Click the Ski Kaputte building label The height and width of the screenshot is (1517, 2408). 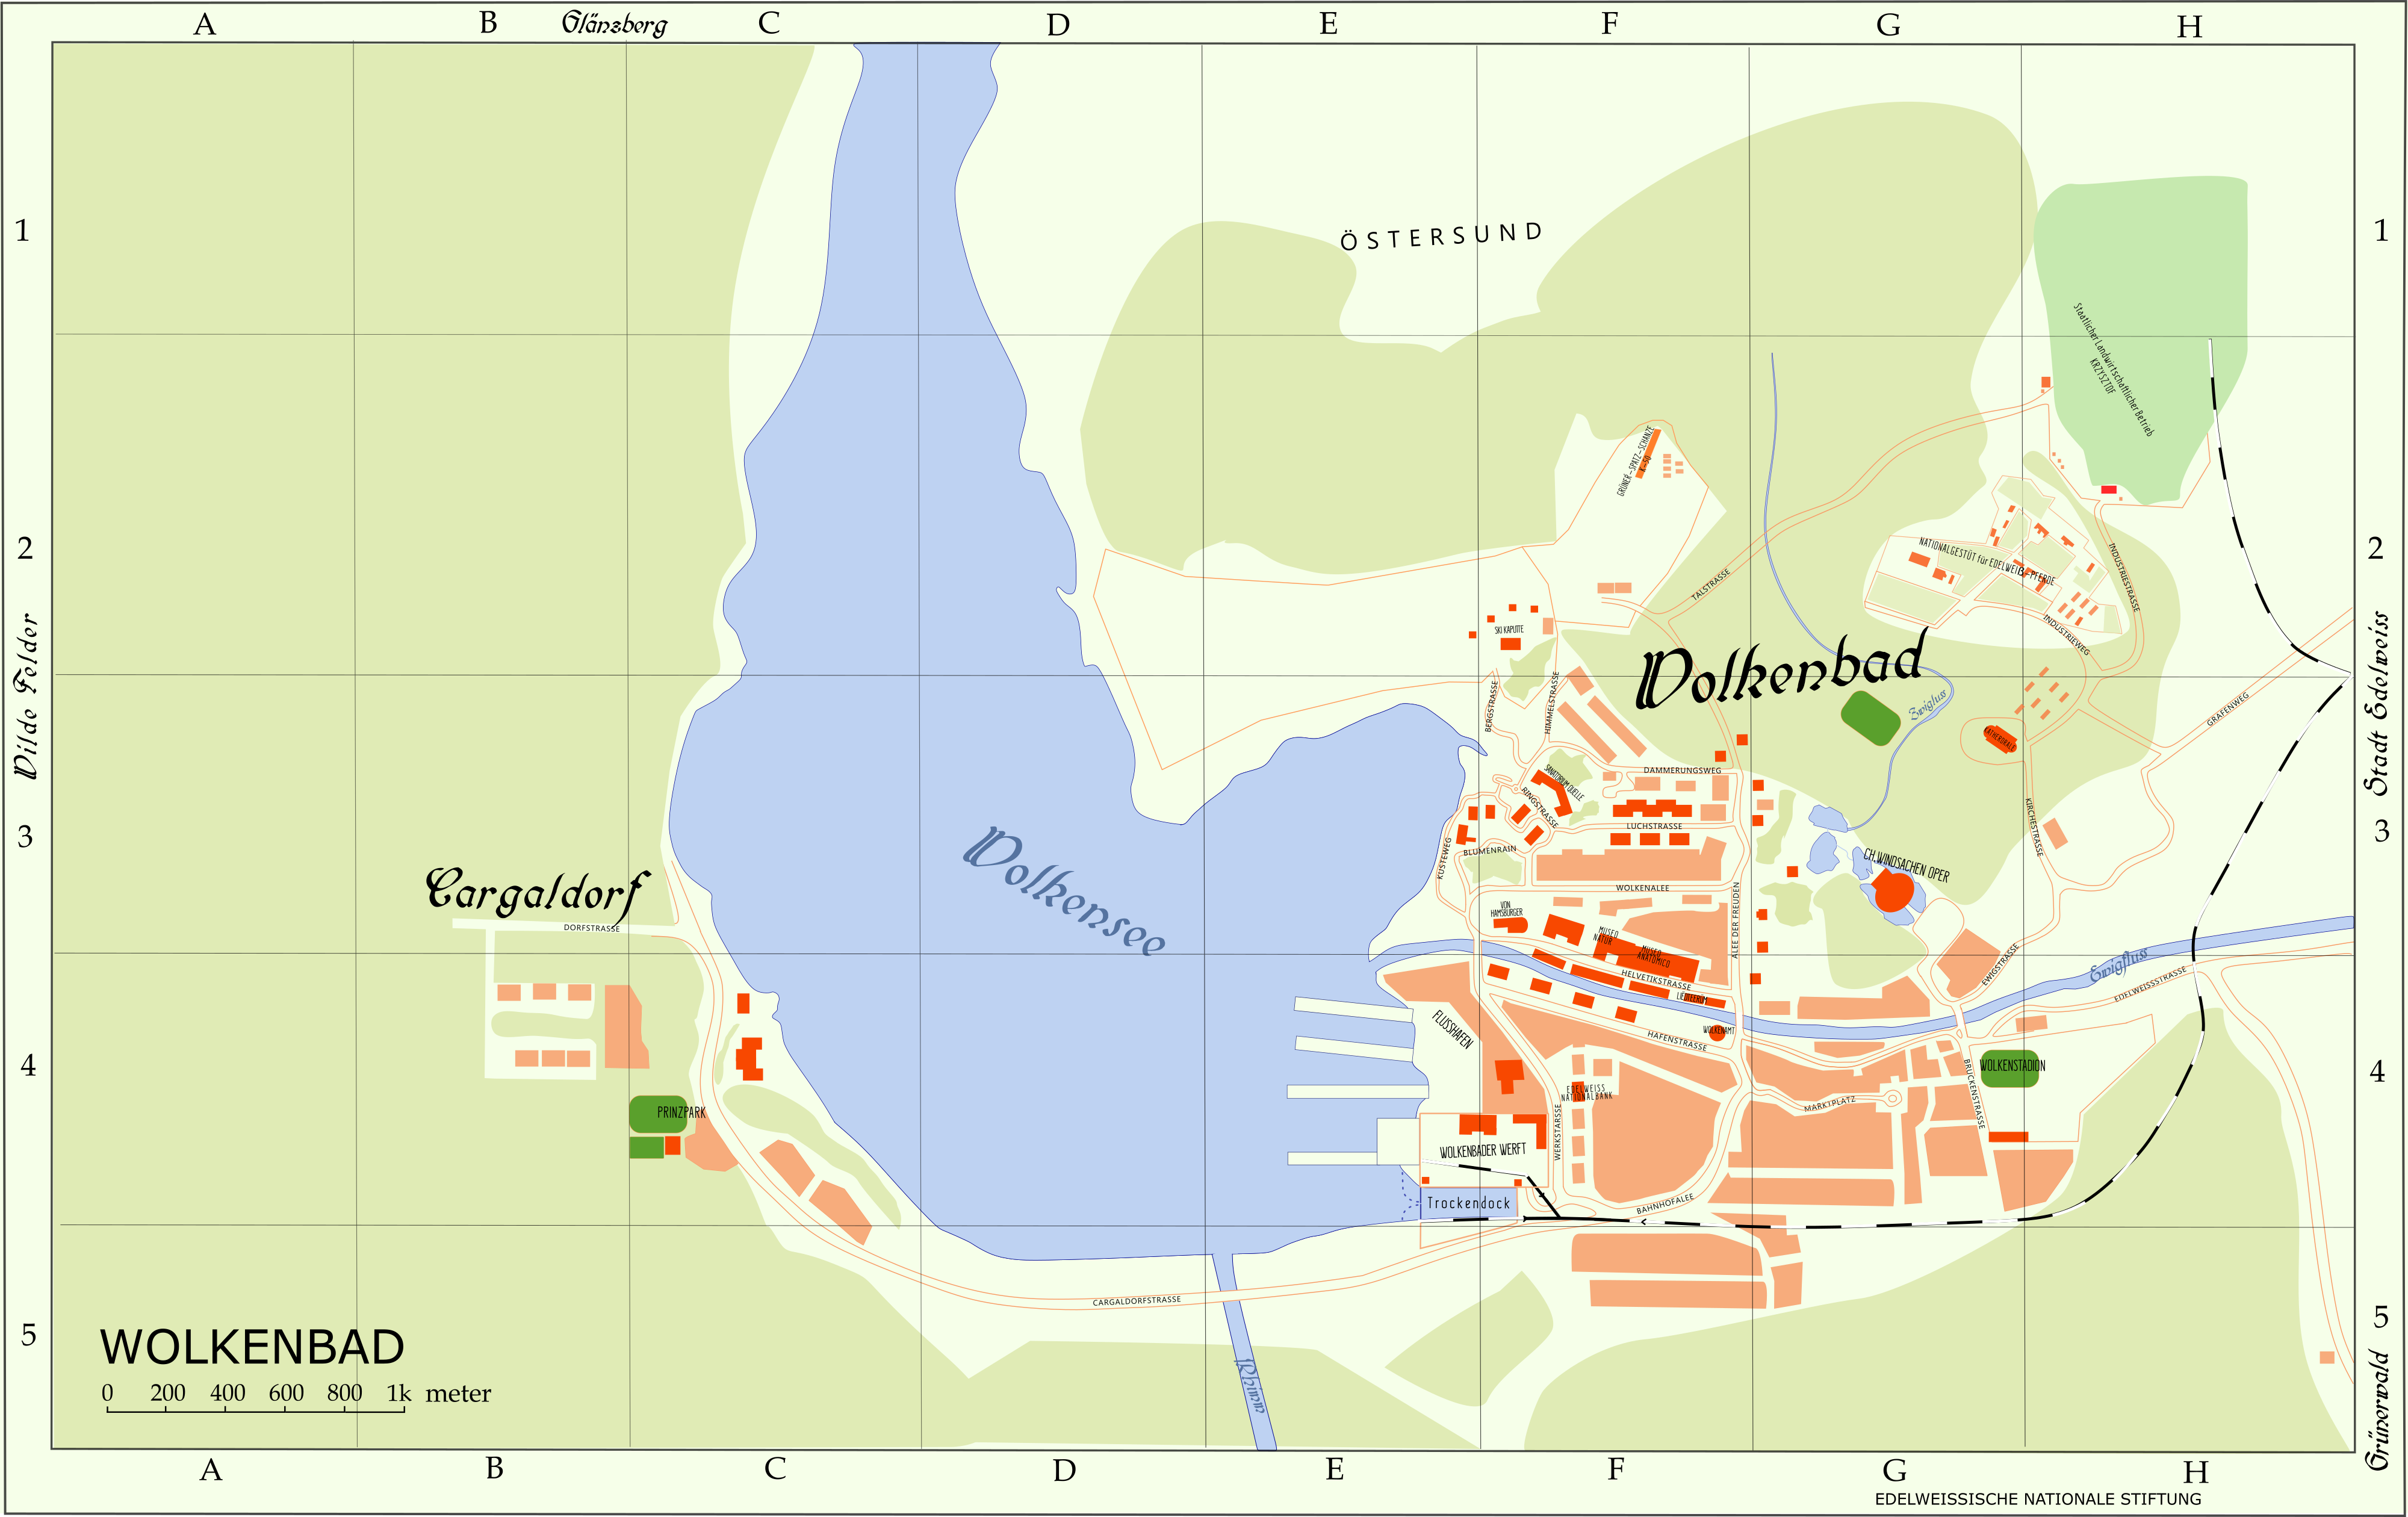tap(1509, 630)
